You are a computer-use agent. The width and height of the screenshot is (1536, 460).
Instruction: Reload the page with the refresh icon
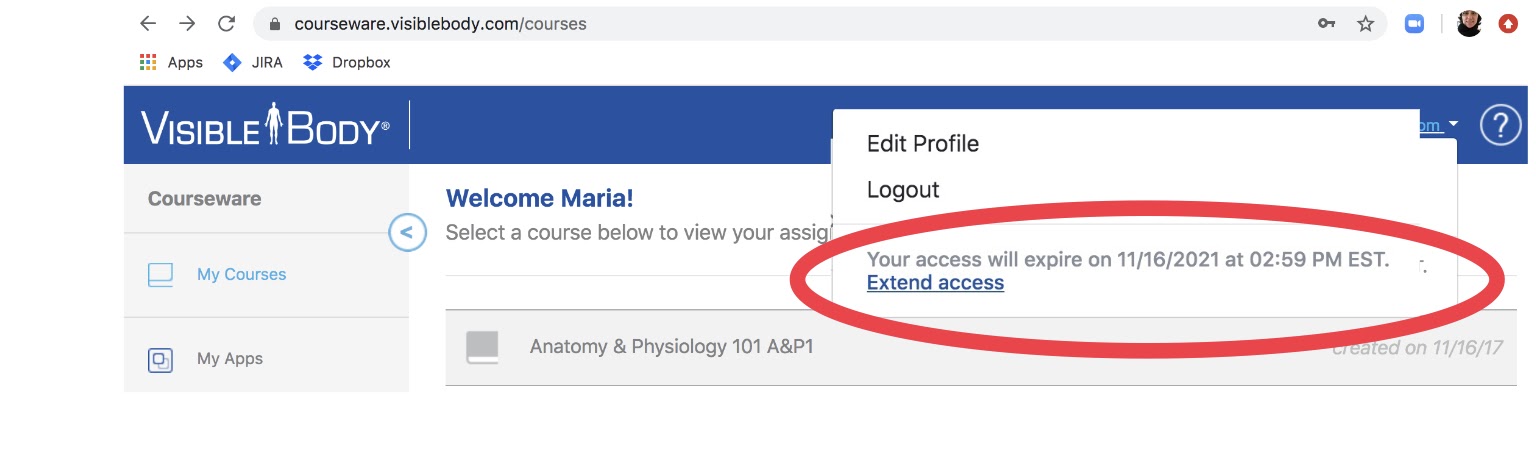pos(226,23)
